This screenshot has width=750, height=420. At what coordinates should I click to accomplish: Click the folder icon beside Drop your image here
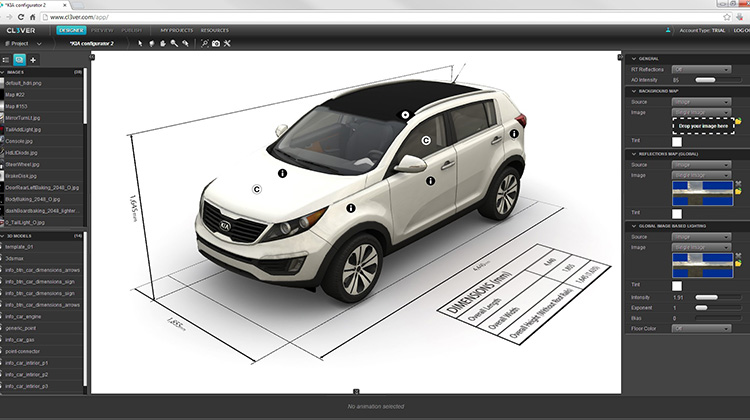coord(738,121)
